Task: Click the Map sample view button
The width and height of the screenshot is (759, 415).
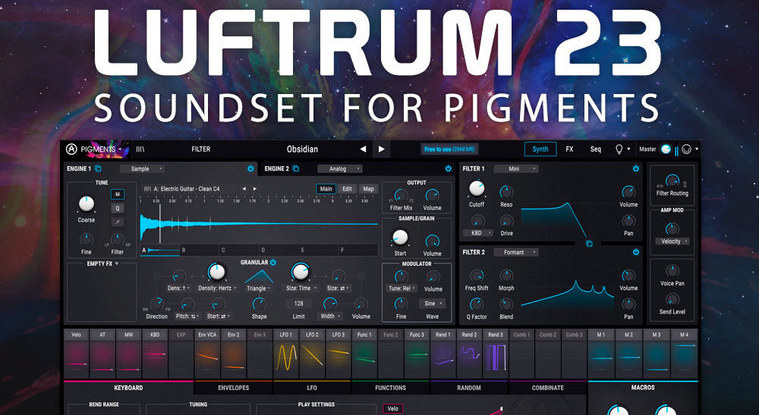Action: pos(368,189)
